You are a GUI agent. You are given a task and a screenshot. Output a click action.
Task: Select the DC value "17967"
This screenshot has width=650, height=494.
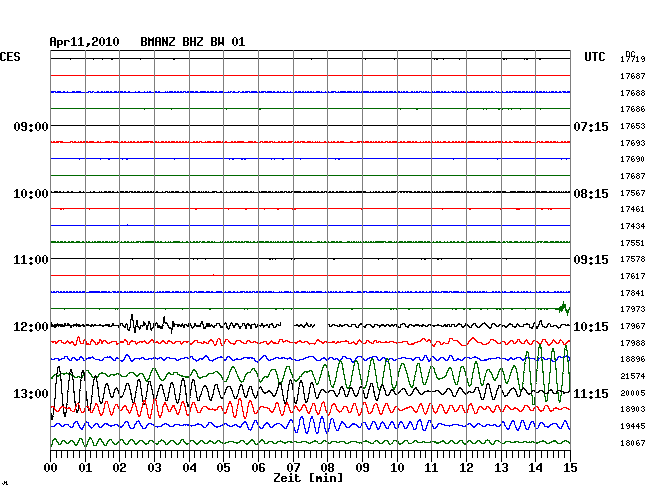pos(633,326)
